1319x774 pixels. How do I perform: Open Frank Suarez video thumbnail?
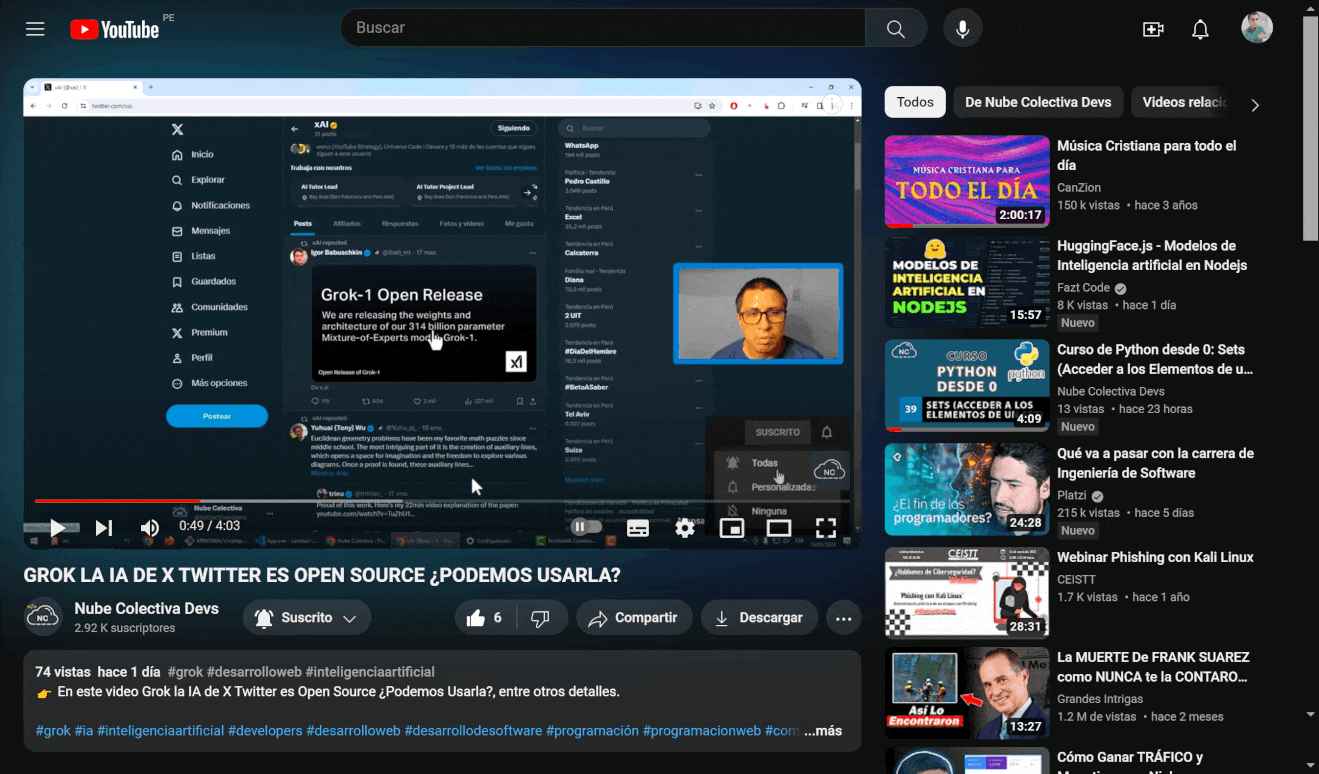[967, 694]
